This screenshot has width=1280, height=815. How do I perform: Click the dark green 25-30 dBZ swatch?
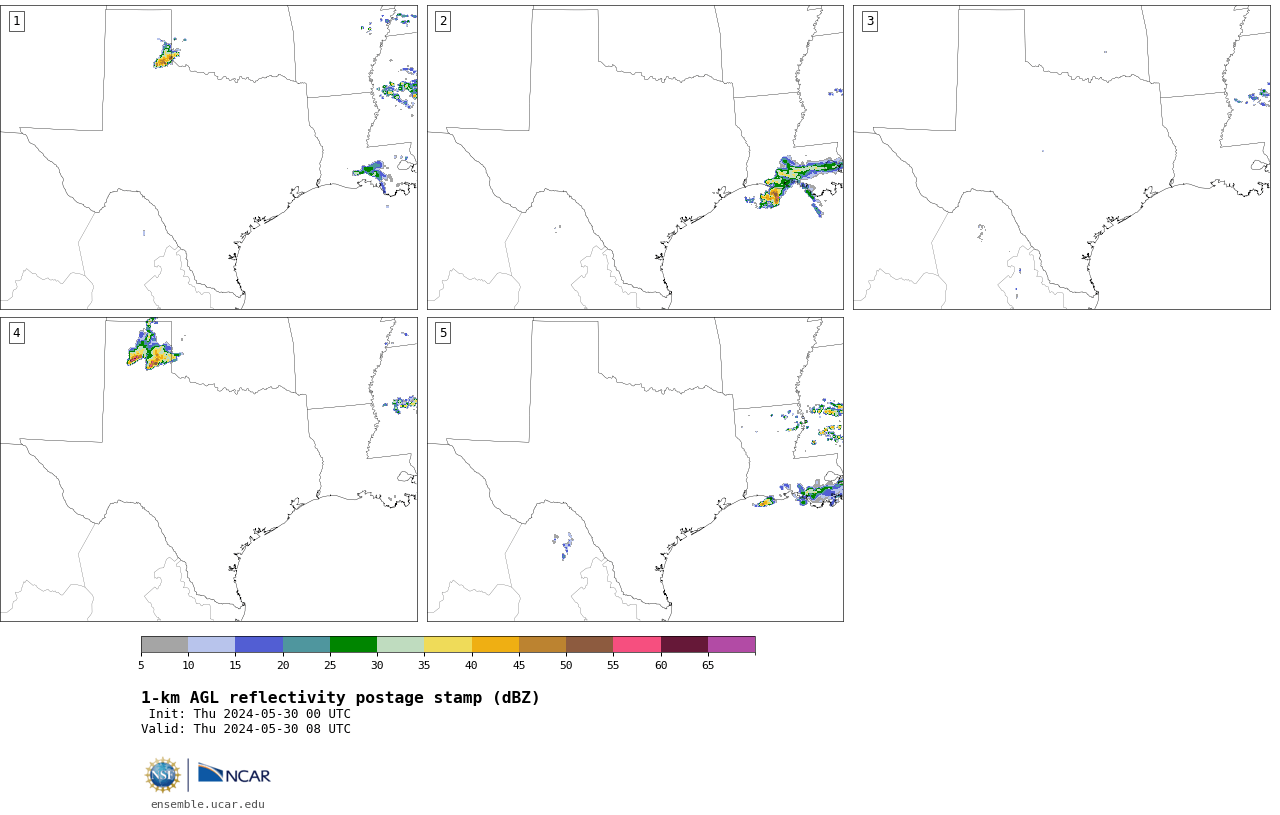tap(354, 644)
